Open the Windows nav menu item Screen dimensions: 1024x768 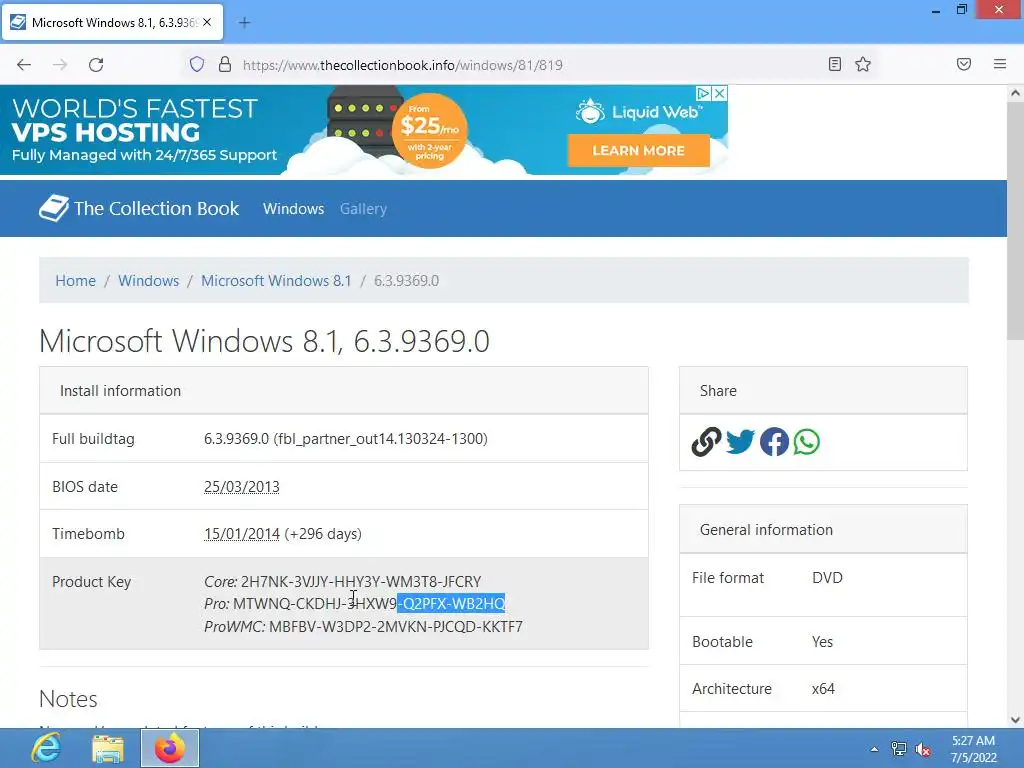coord(293,209)
